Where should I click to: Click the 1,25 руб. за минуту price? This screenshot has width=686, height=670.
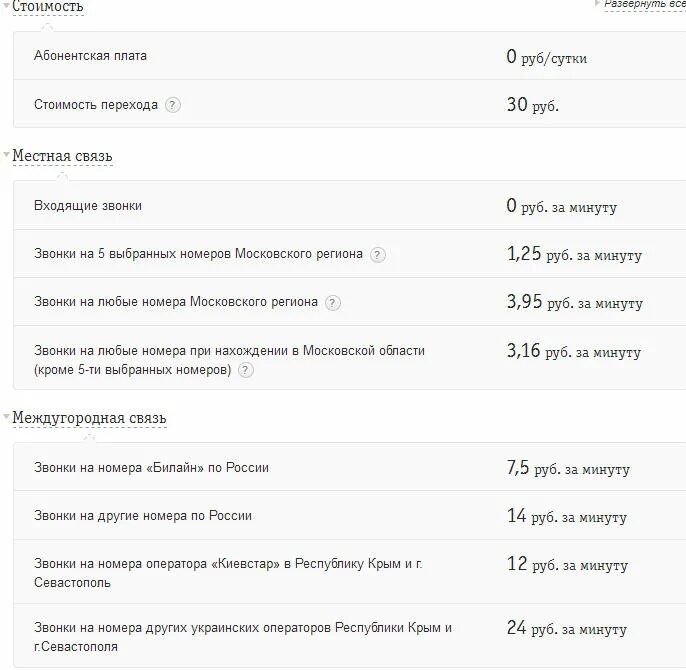click(x=573, y=254)
